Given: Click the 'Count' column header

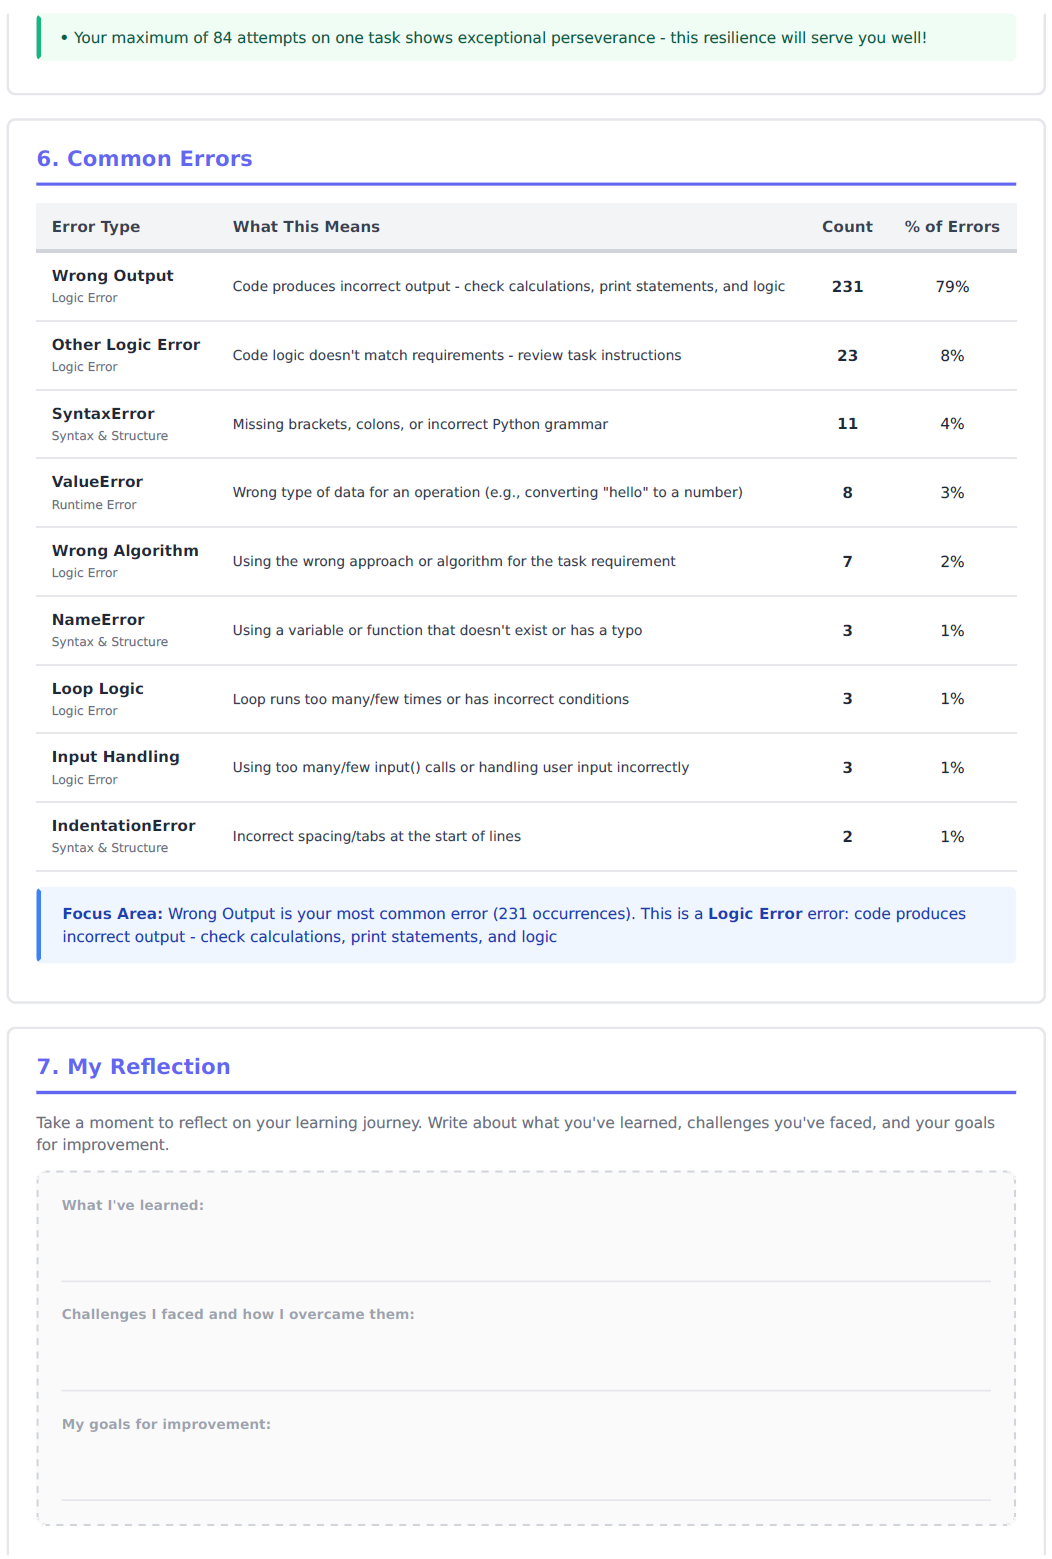Looking at the screenshot, I should [847, 227].
